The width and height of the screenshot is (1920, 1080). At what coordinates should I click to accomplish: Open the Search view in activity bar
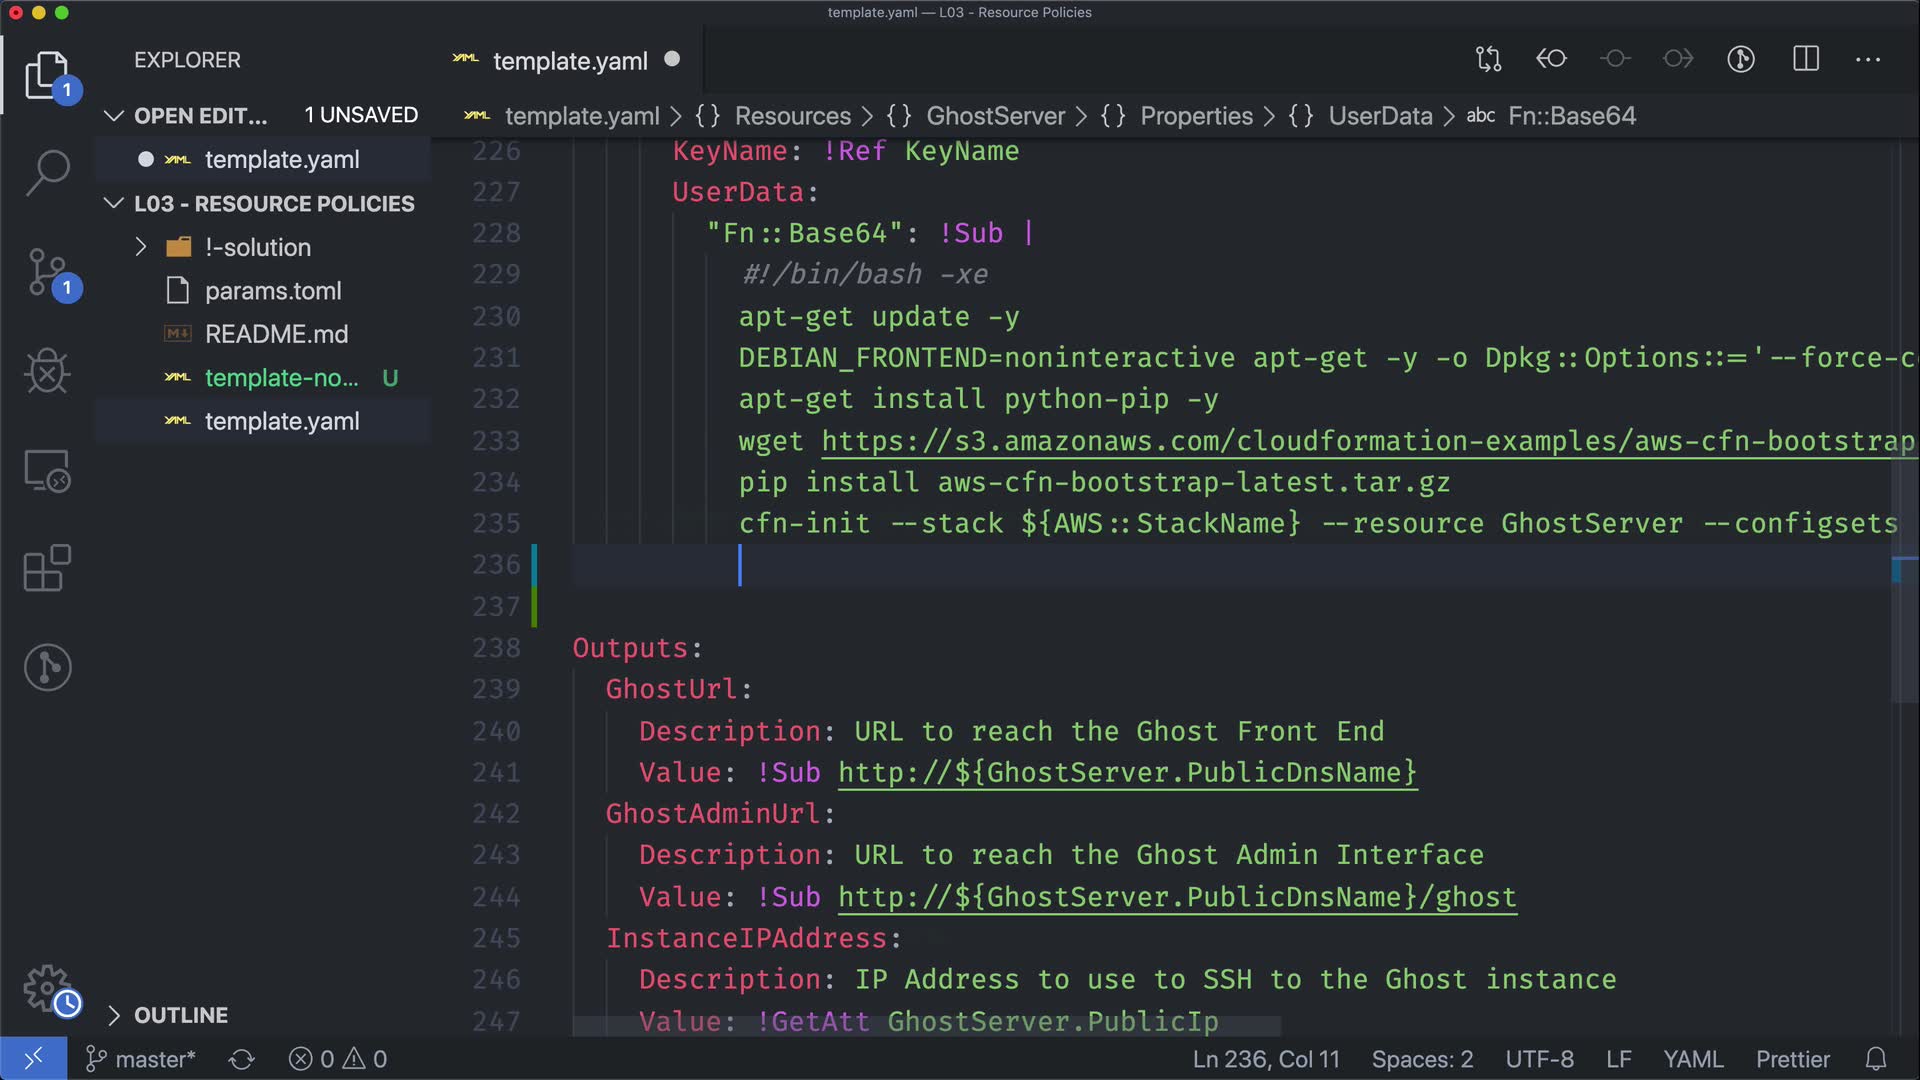[47, 172]
